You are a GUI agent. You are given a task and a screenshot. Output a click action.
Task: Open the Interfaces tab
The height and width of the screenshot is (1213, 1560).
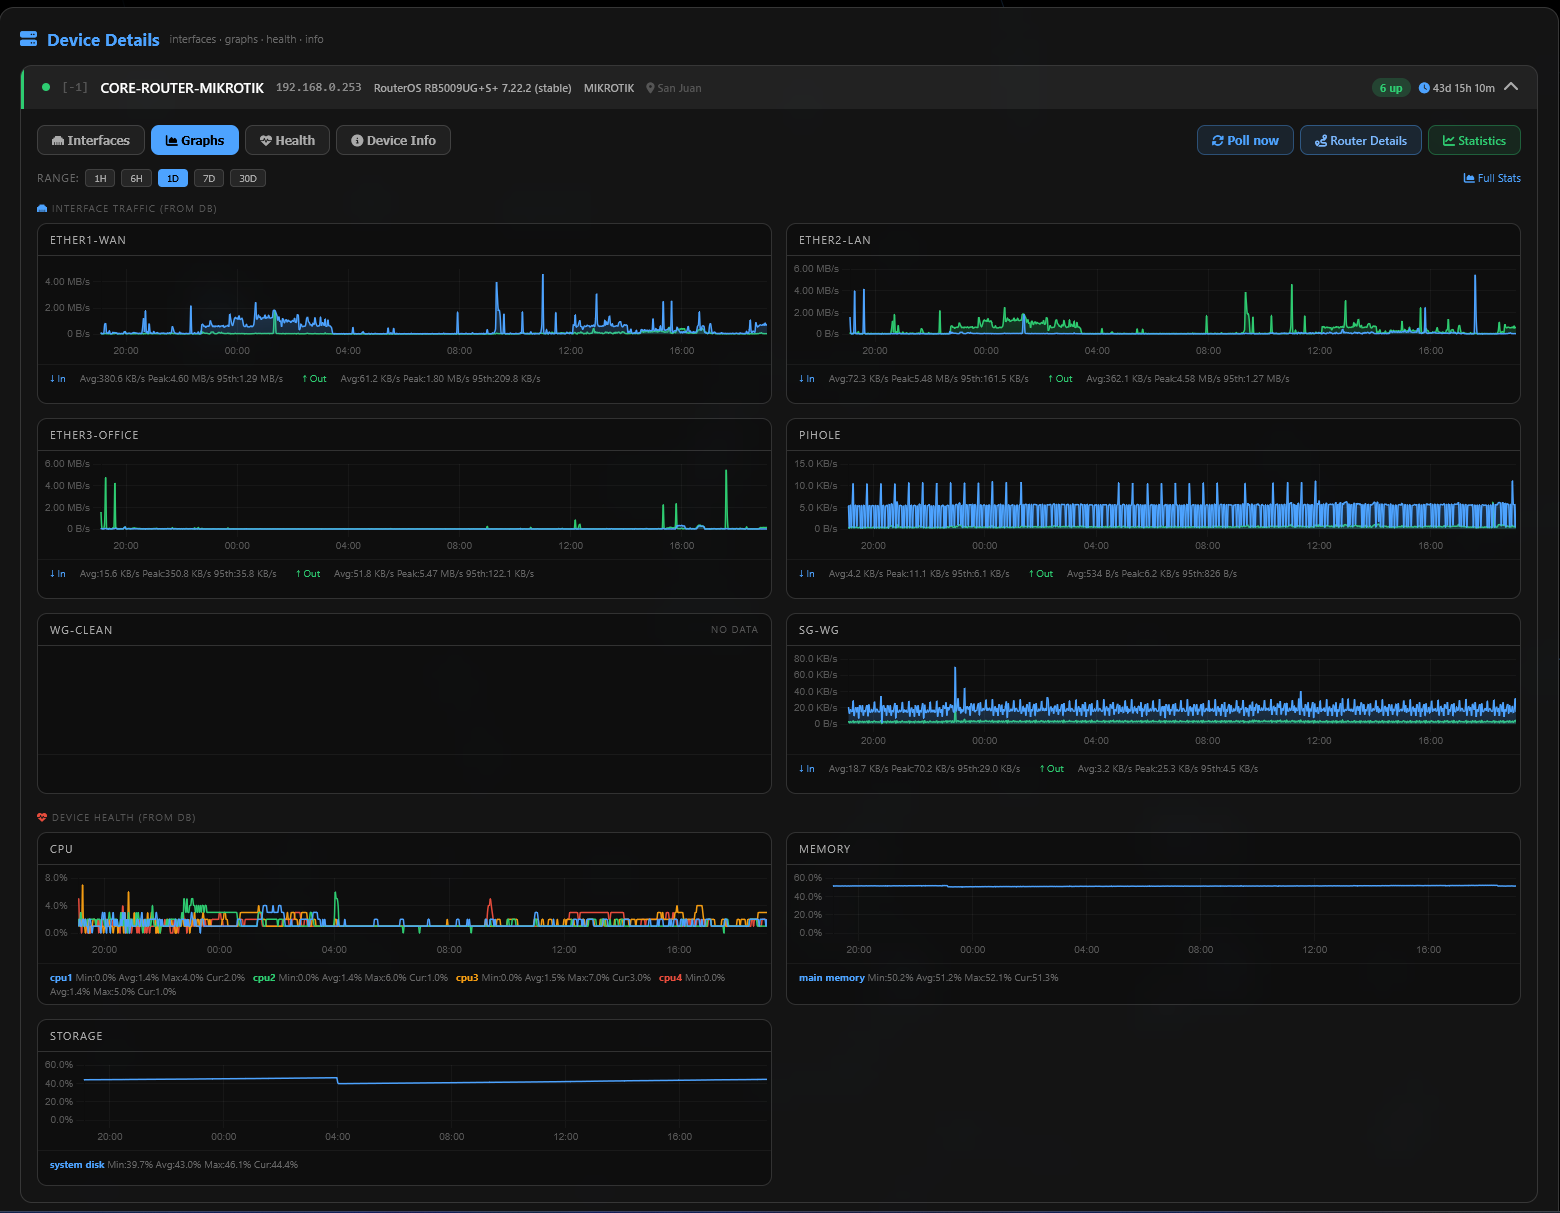(91, 140)
